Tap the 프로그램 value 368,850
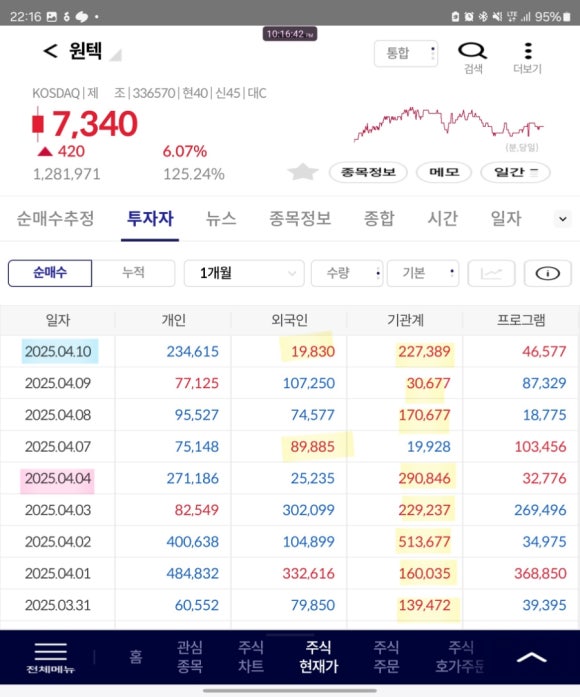580x697 pixels. pyautogui.click(x=540, y=573)
